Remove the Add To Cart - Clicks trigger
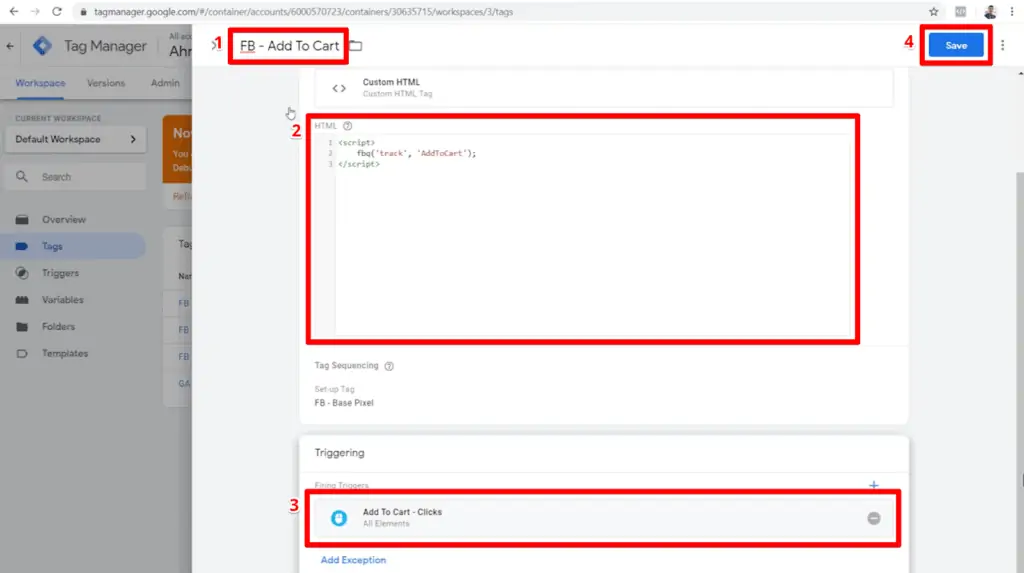 (x=874, y=518)
